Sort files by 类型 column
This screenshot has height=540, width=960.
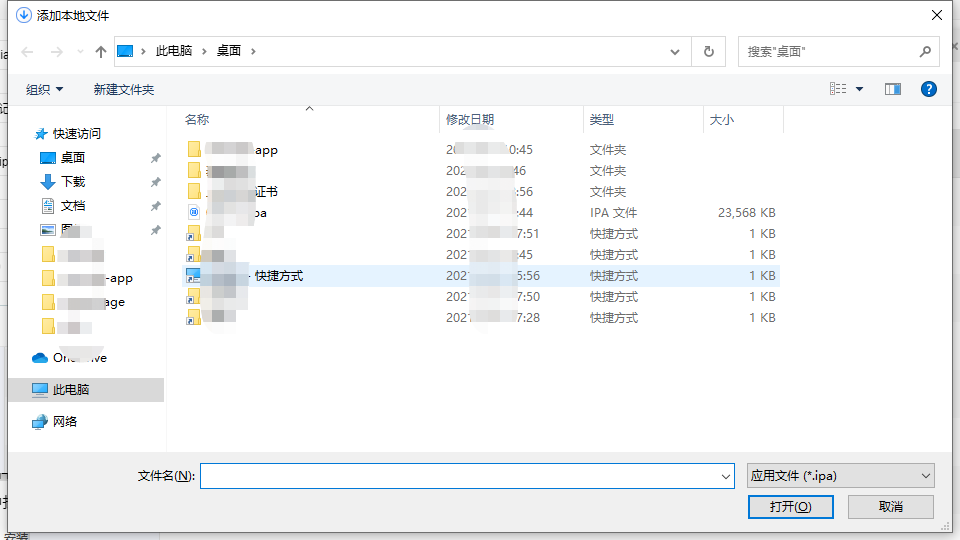643,119
